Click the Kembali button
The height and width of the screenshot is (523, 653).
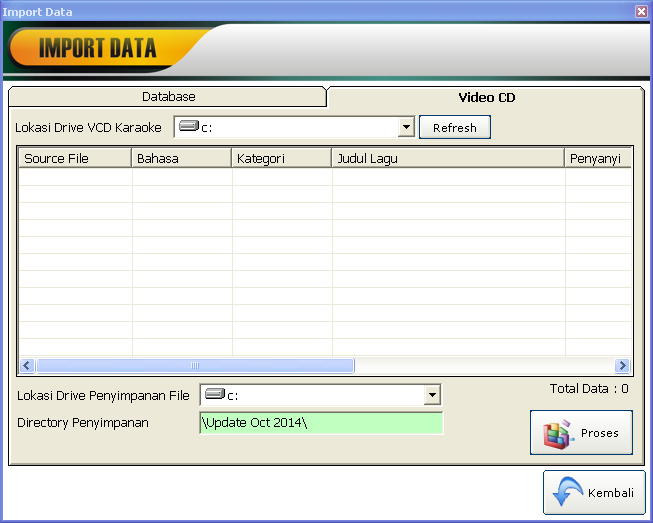594,493
